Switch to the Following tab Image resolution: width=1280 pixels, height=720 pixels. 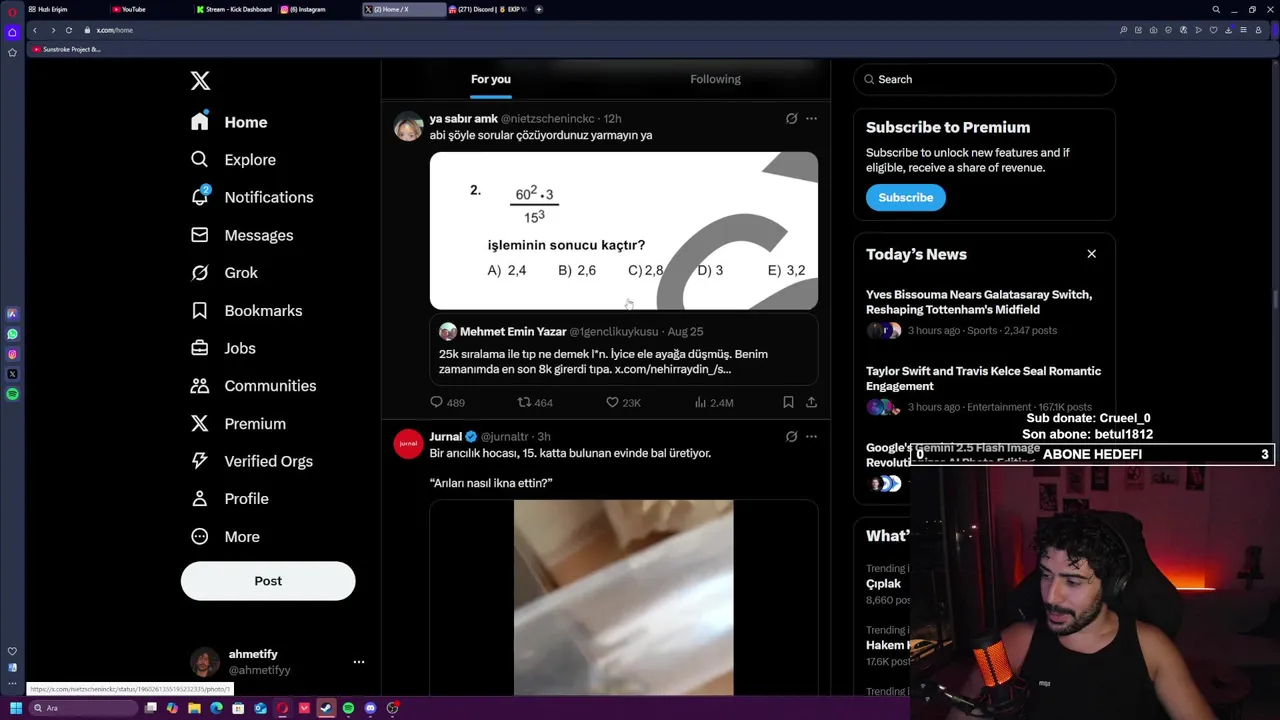715,79
